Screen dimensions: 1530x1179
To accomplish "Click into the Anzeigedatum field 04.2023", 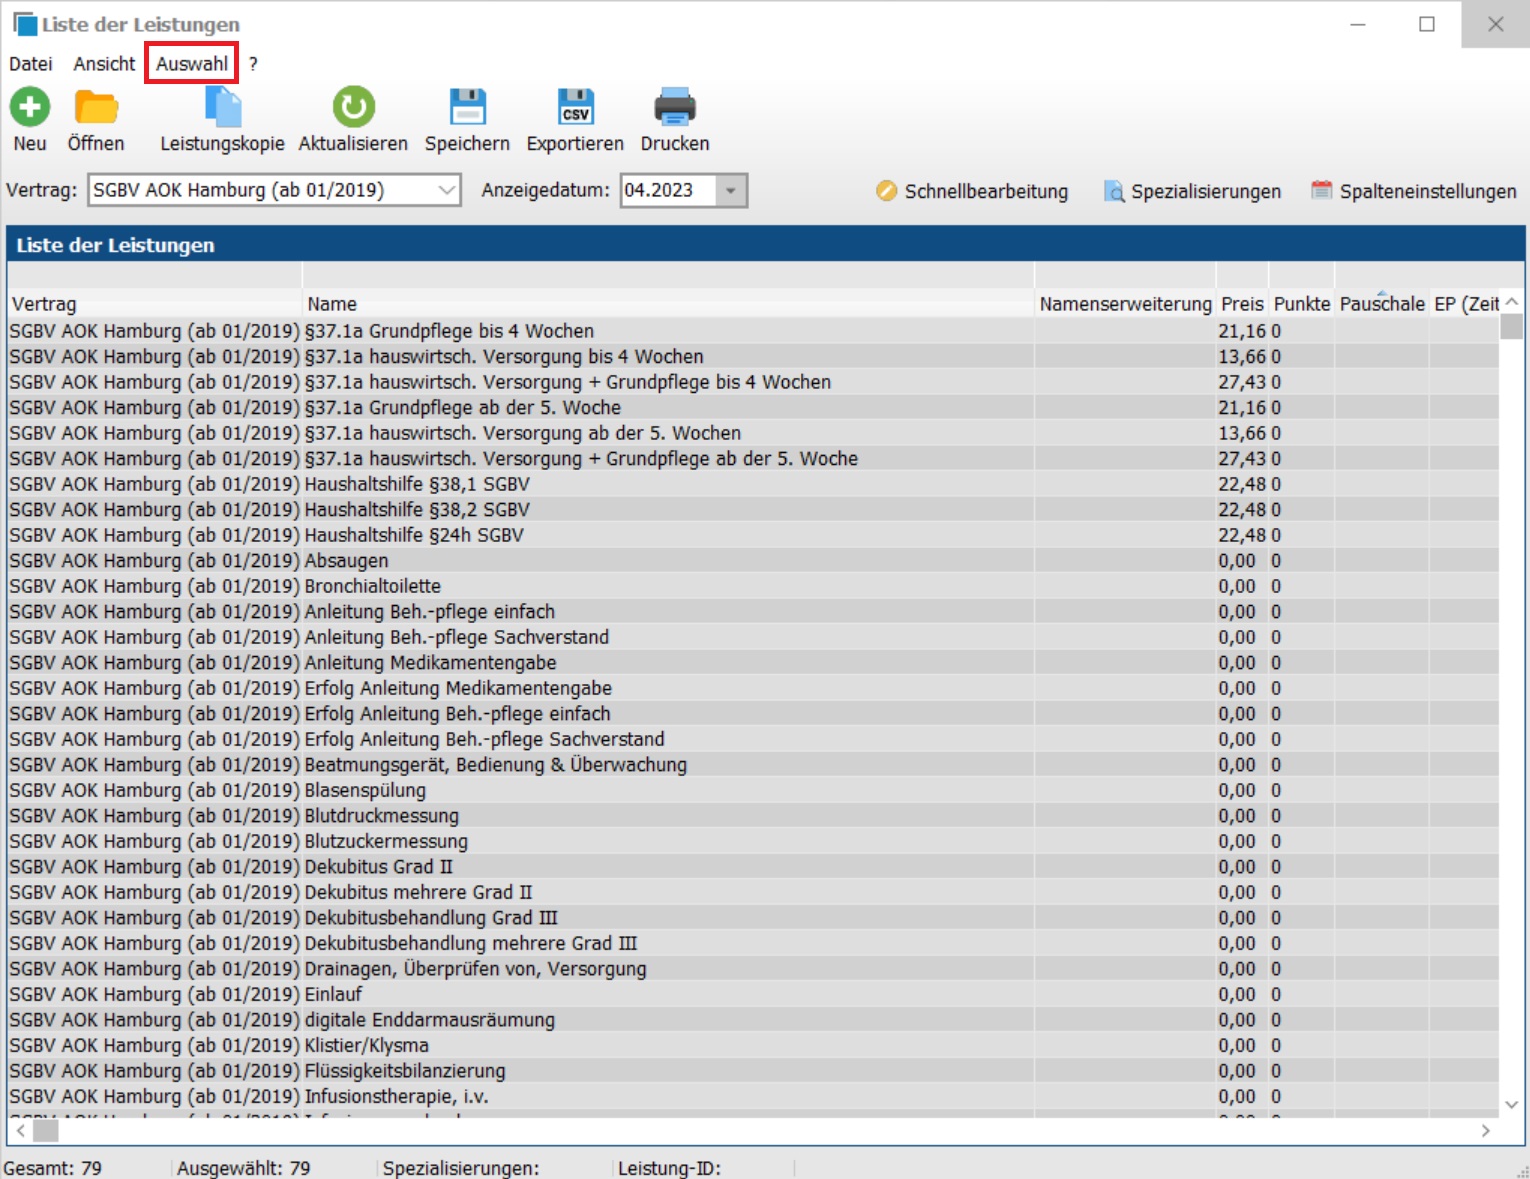I will pos(668,190).
